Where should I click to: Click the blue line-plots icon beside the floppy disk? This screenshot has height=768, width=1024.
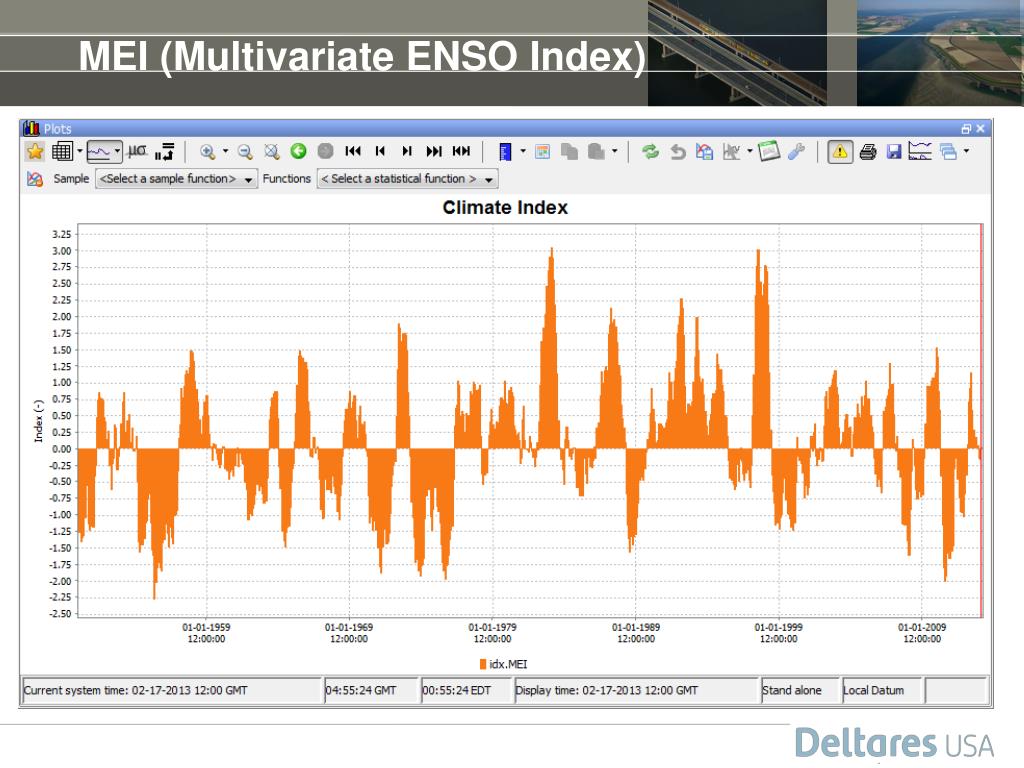(920, 152)
